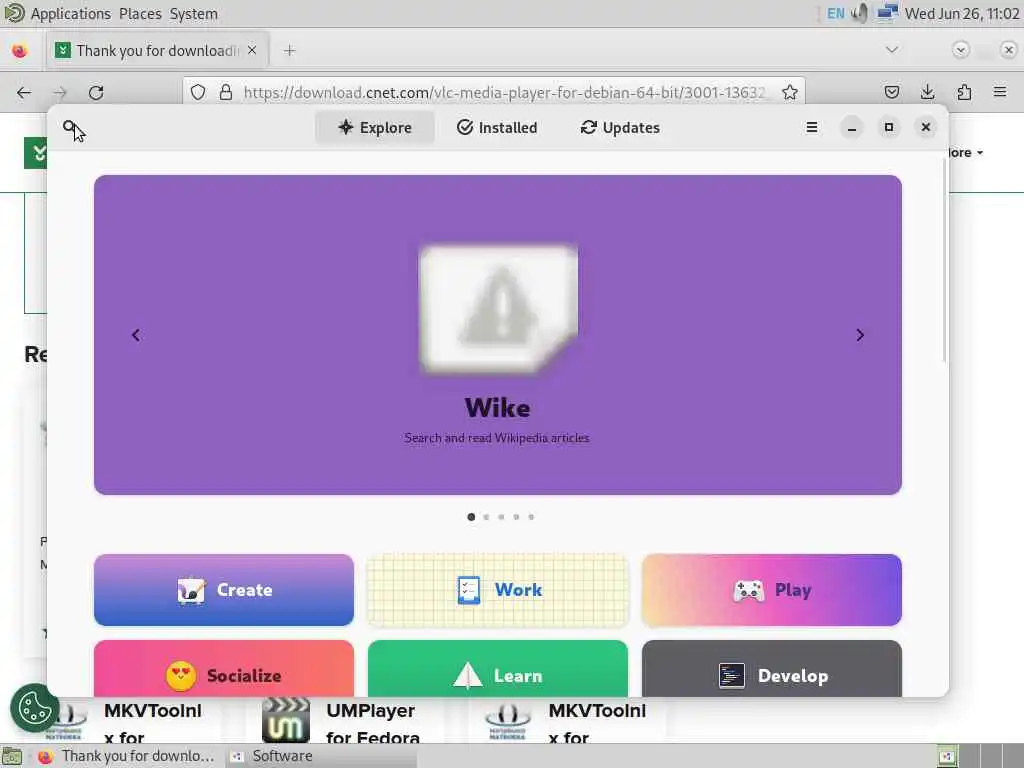Show site security padlock info

click(225, 93)
